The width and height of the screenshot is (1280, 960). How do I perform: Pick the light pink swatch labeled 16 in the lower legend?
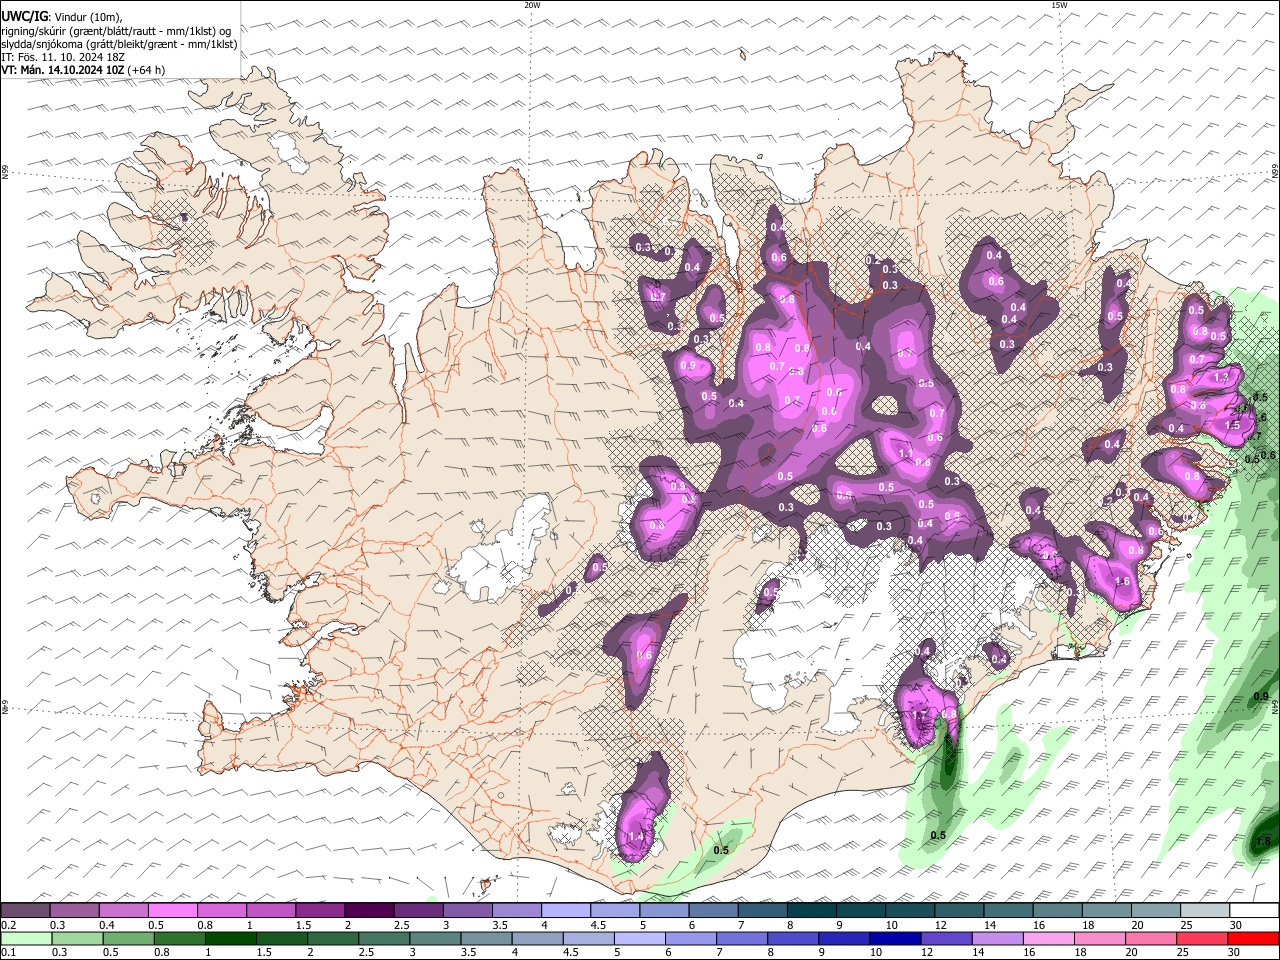1048,938
